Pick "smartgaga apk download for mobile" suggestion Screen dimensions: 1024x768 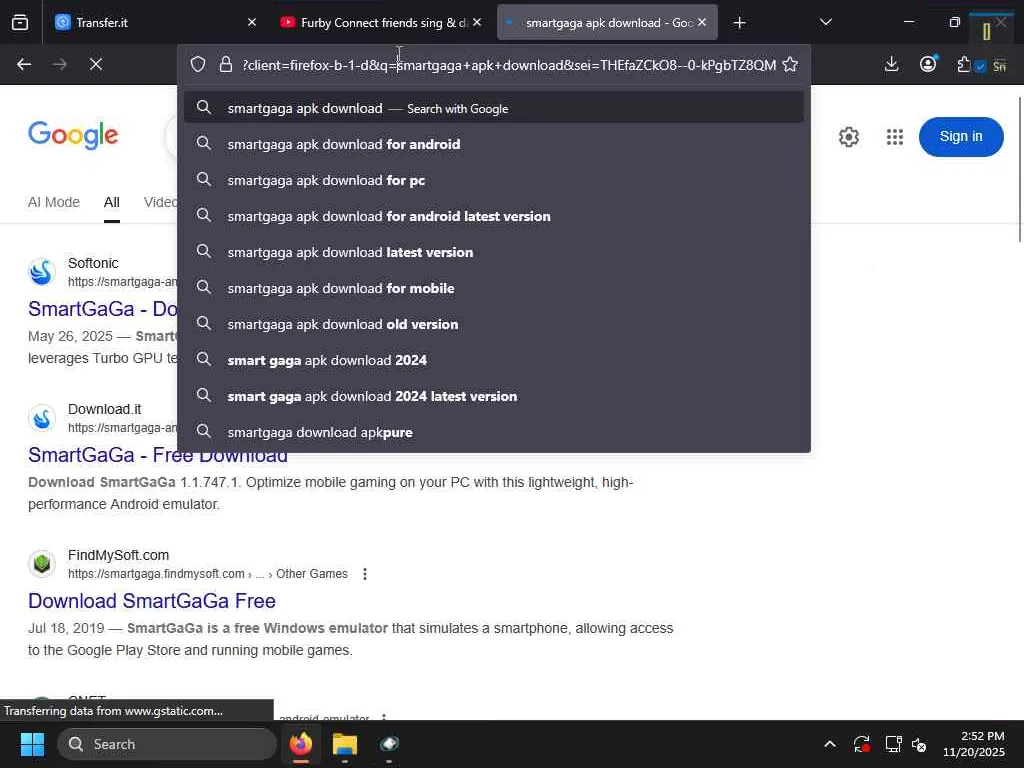[494, 288]
